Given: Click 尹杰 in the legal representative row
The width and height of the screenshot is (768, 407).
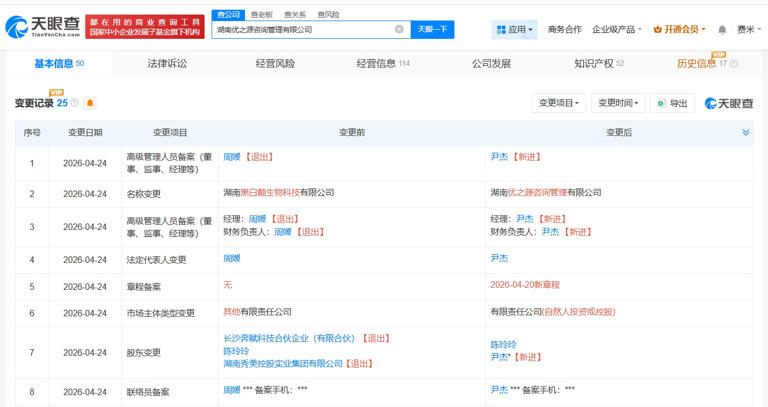Looking at the screenshot, I should 499,258.
